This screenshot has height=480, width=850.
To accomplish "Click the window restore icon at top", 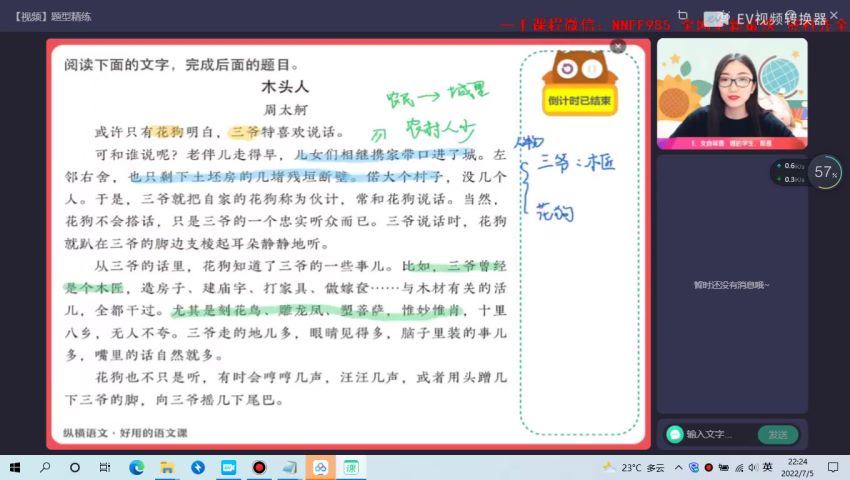I will (x=682, y=15).
